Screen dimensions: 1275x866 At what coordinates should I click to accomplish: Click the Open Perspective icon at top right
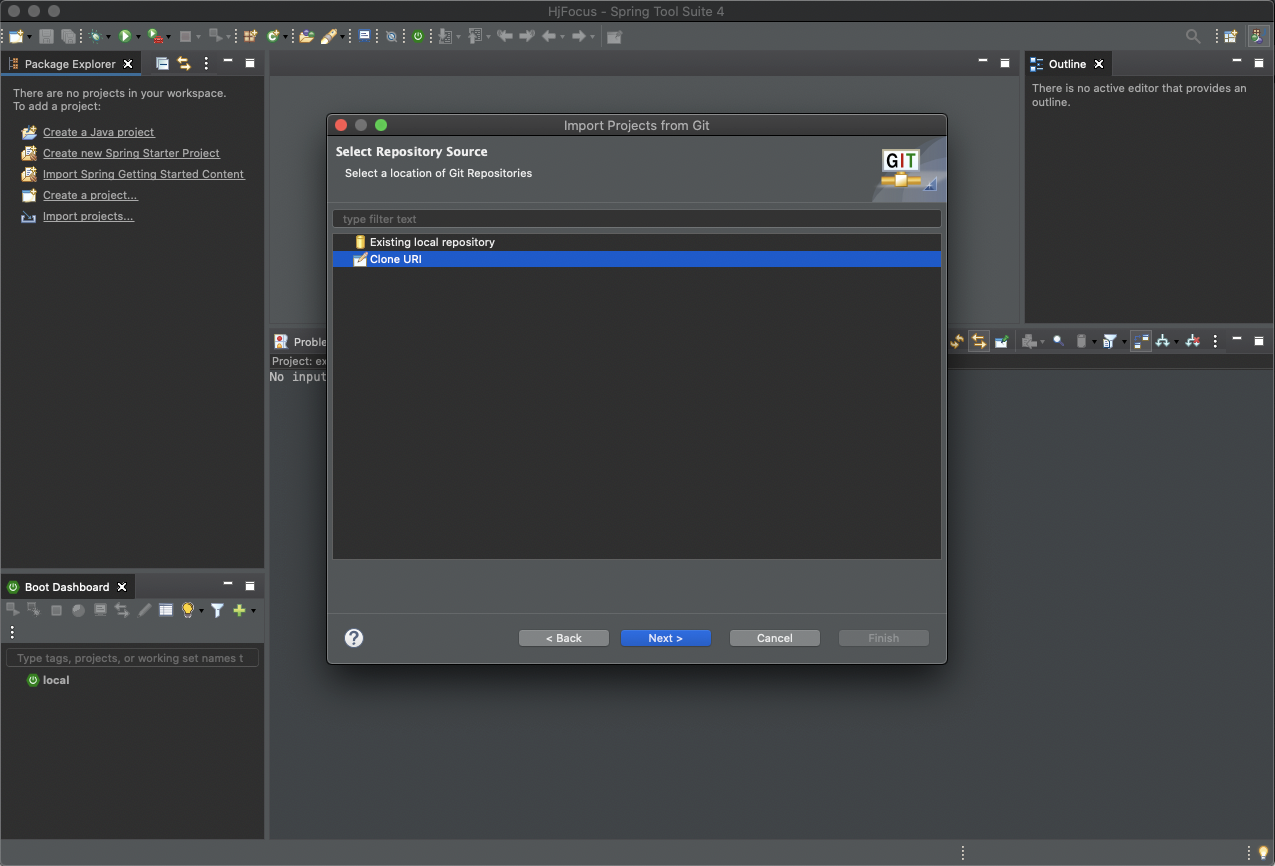pyautogui.click(x=1230, y=36)
